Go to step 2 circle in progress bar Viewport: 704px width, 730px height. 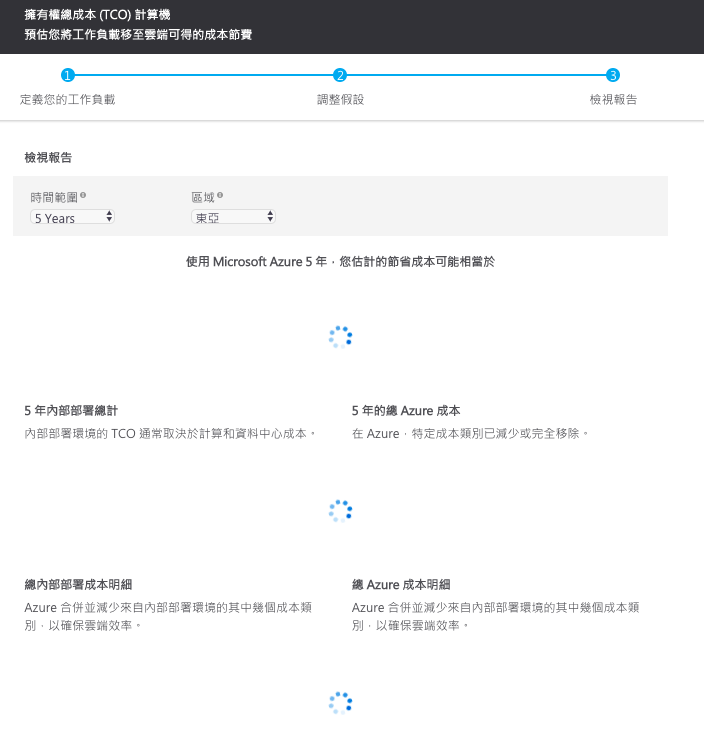pyautogui.click(x=340, y=75)
